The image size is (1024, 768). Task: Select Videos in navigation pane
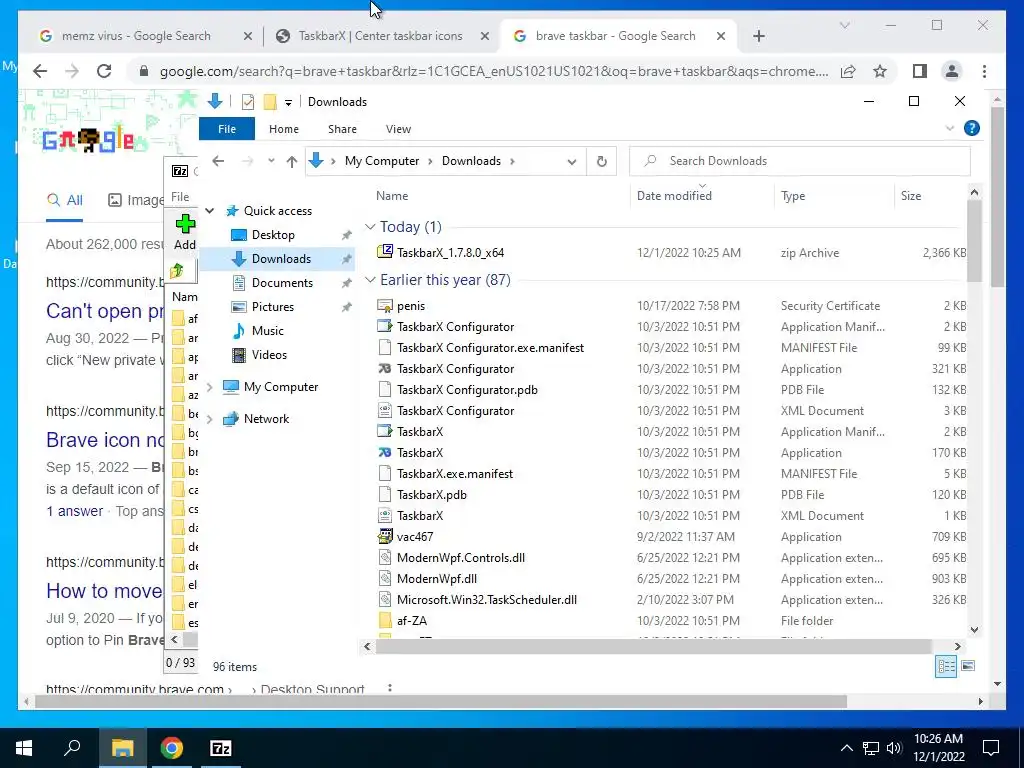(x=269, y=355)
